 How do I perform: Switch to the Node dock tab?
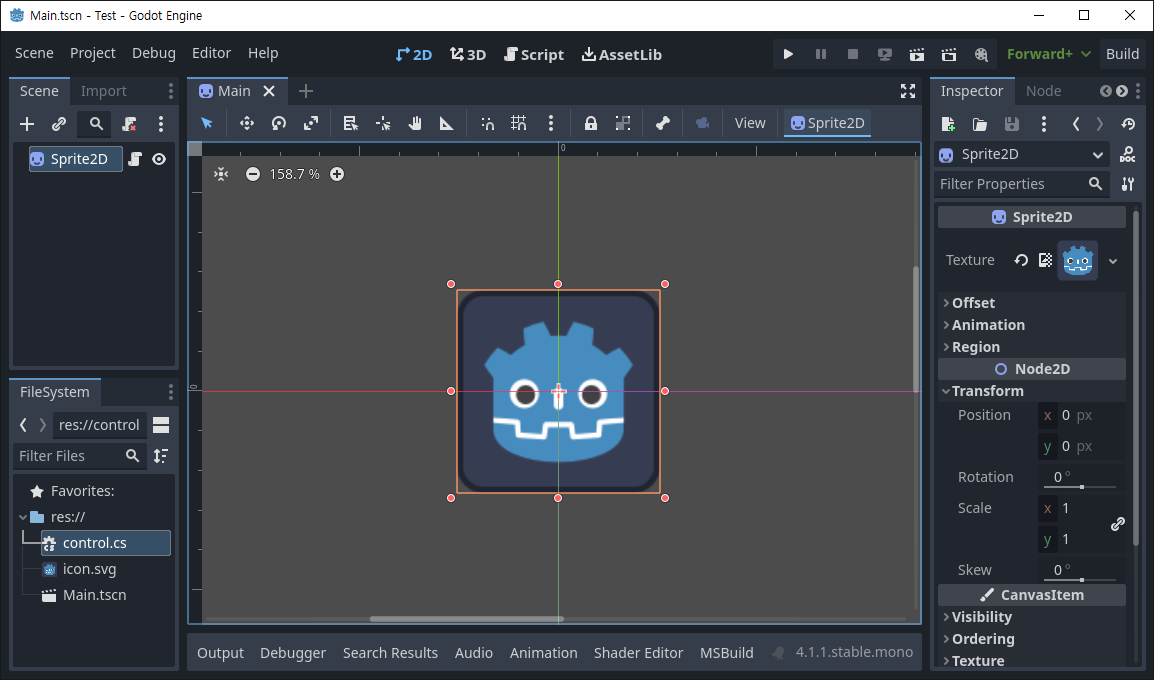[x=1044, y=91]
